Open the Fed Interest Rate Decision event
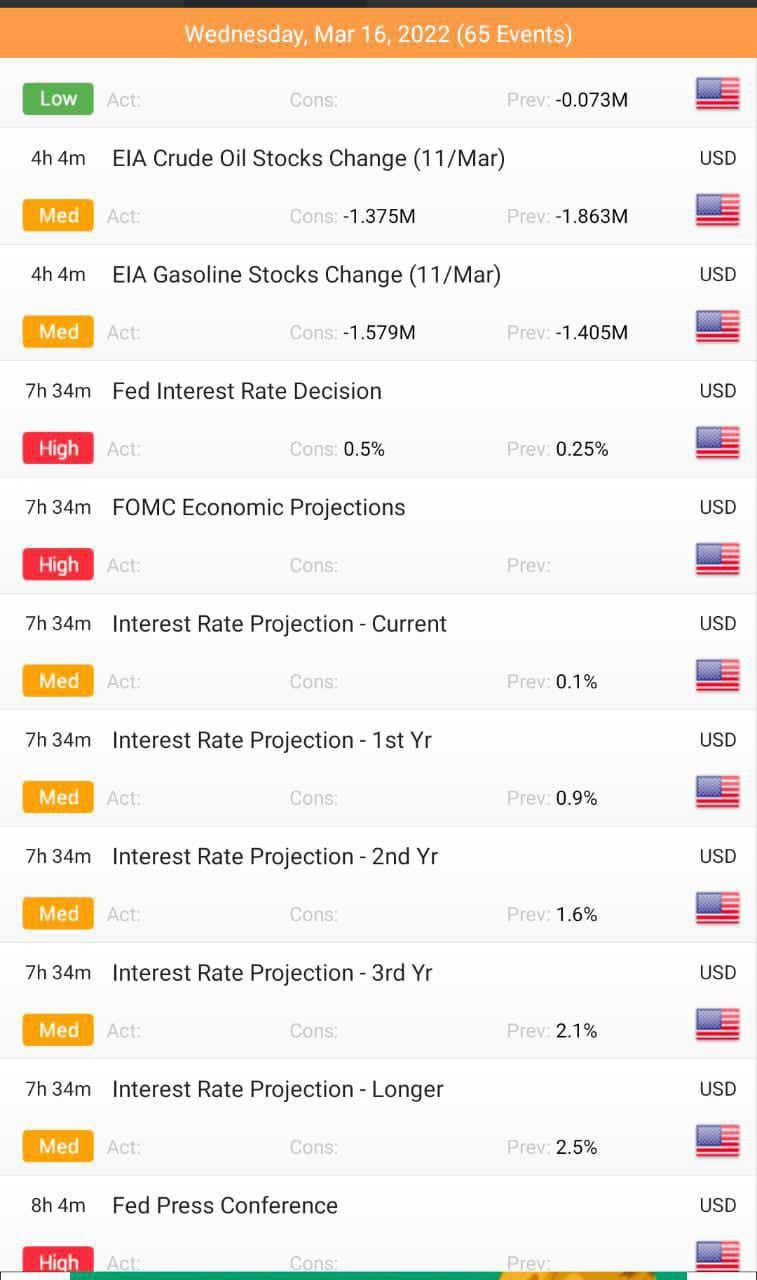Viewport: 757px width, 1280px height. click(x=247, y=391)
